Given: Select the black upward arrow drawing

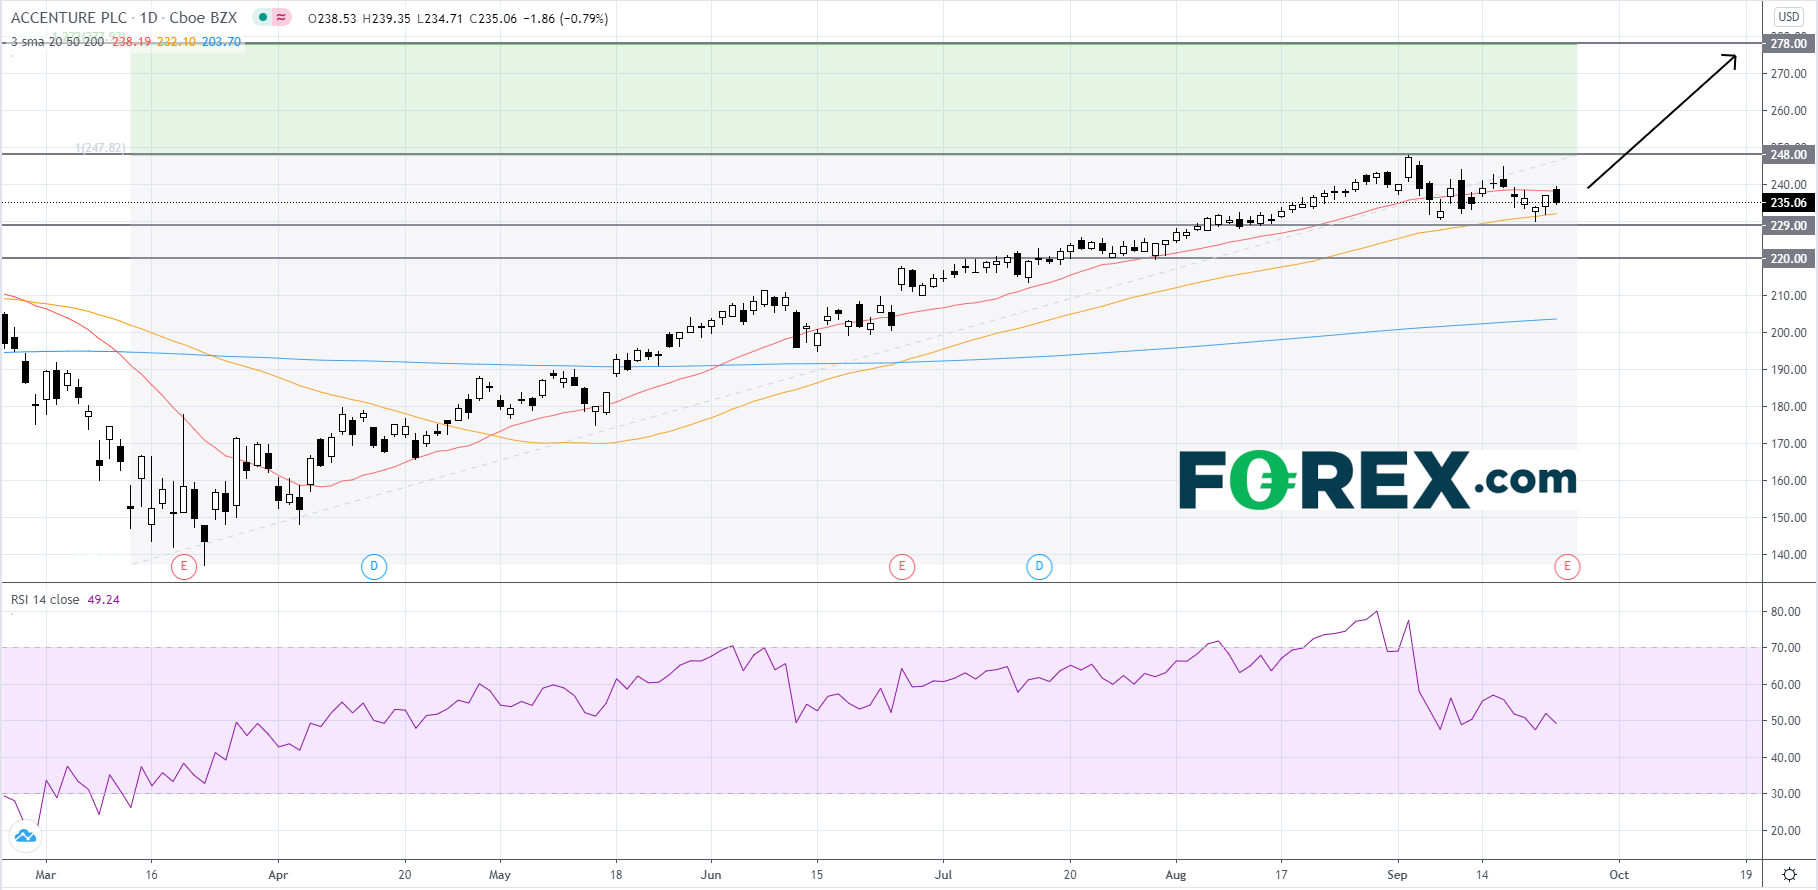Looking at the screenshot, I should (1661, 122).
